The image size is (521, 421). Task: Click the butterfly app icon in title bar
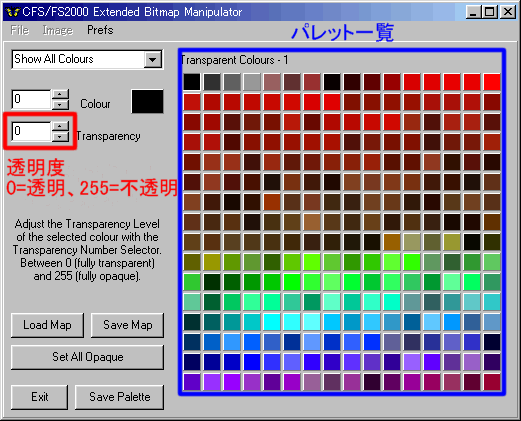13,12
